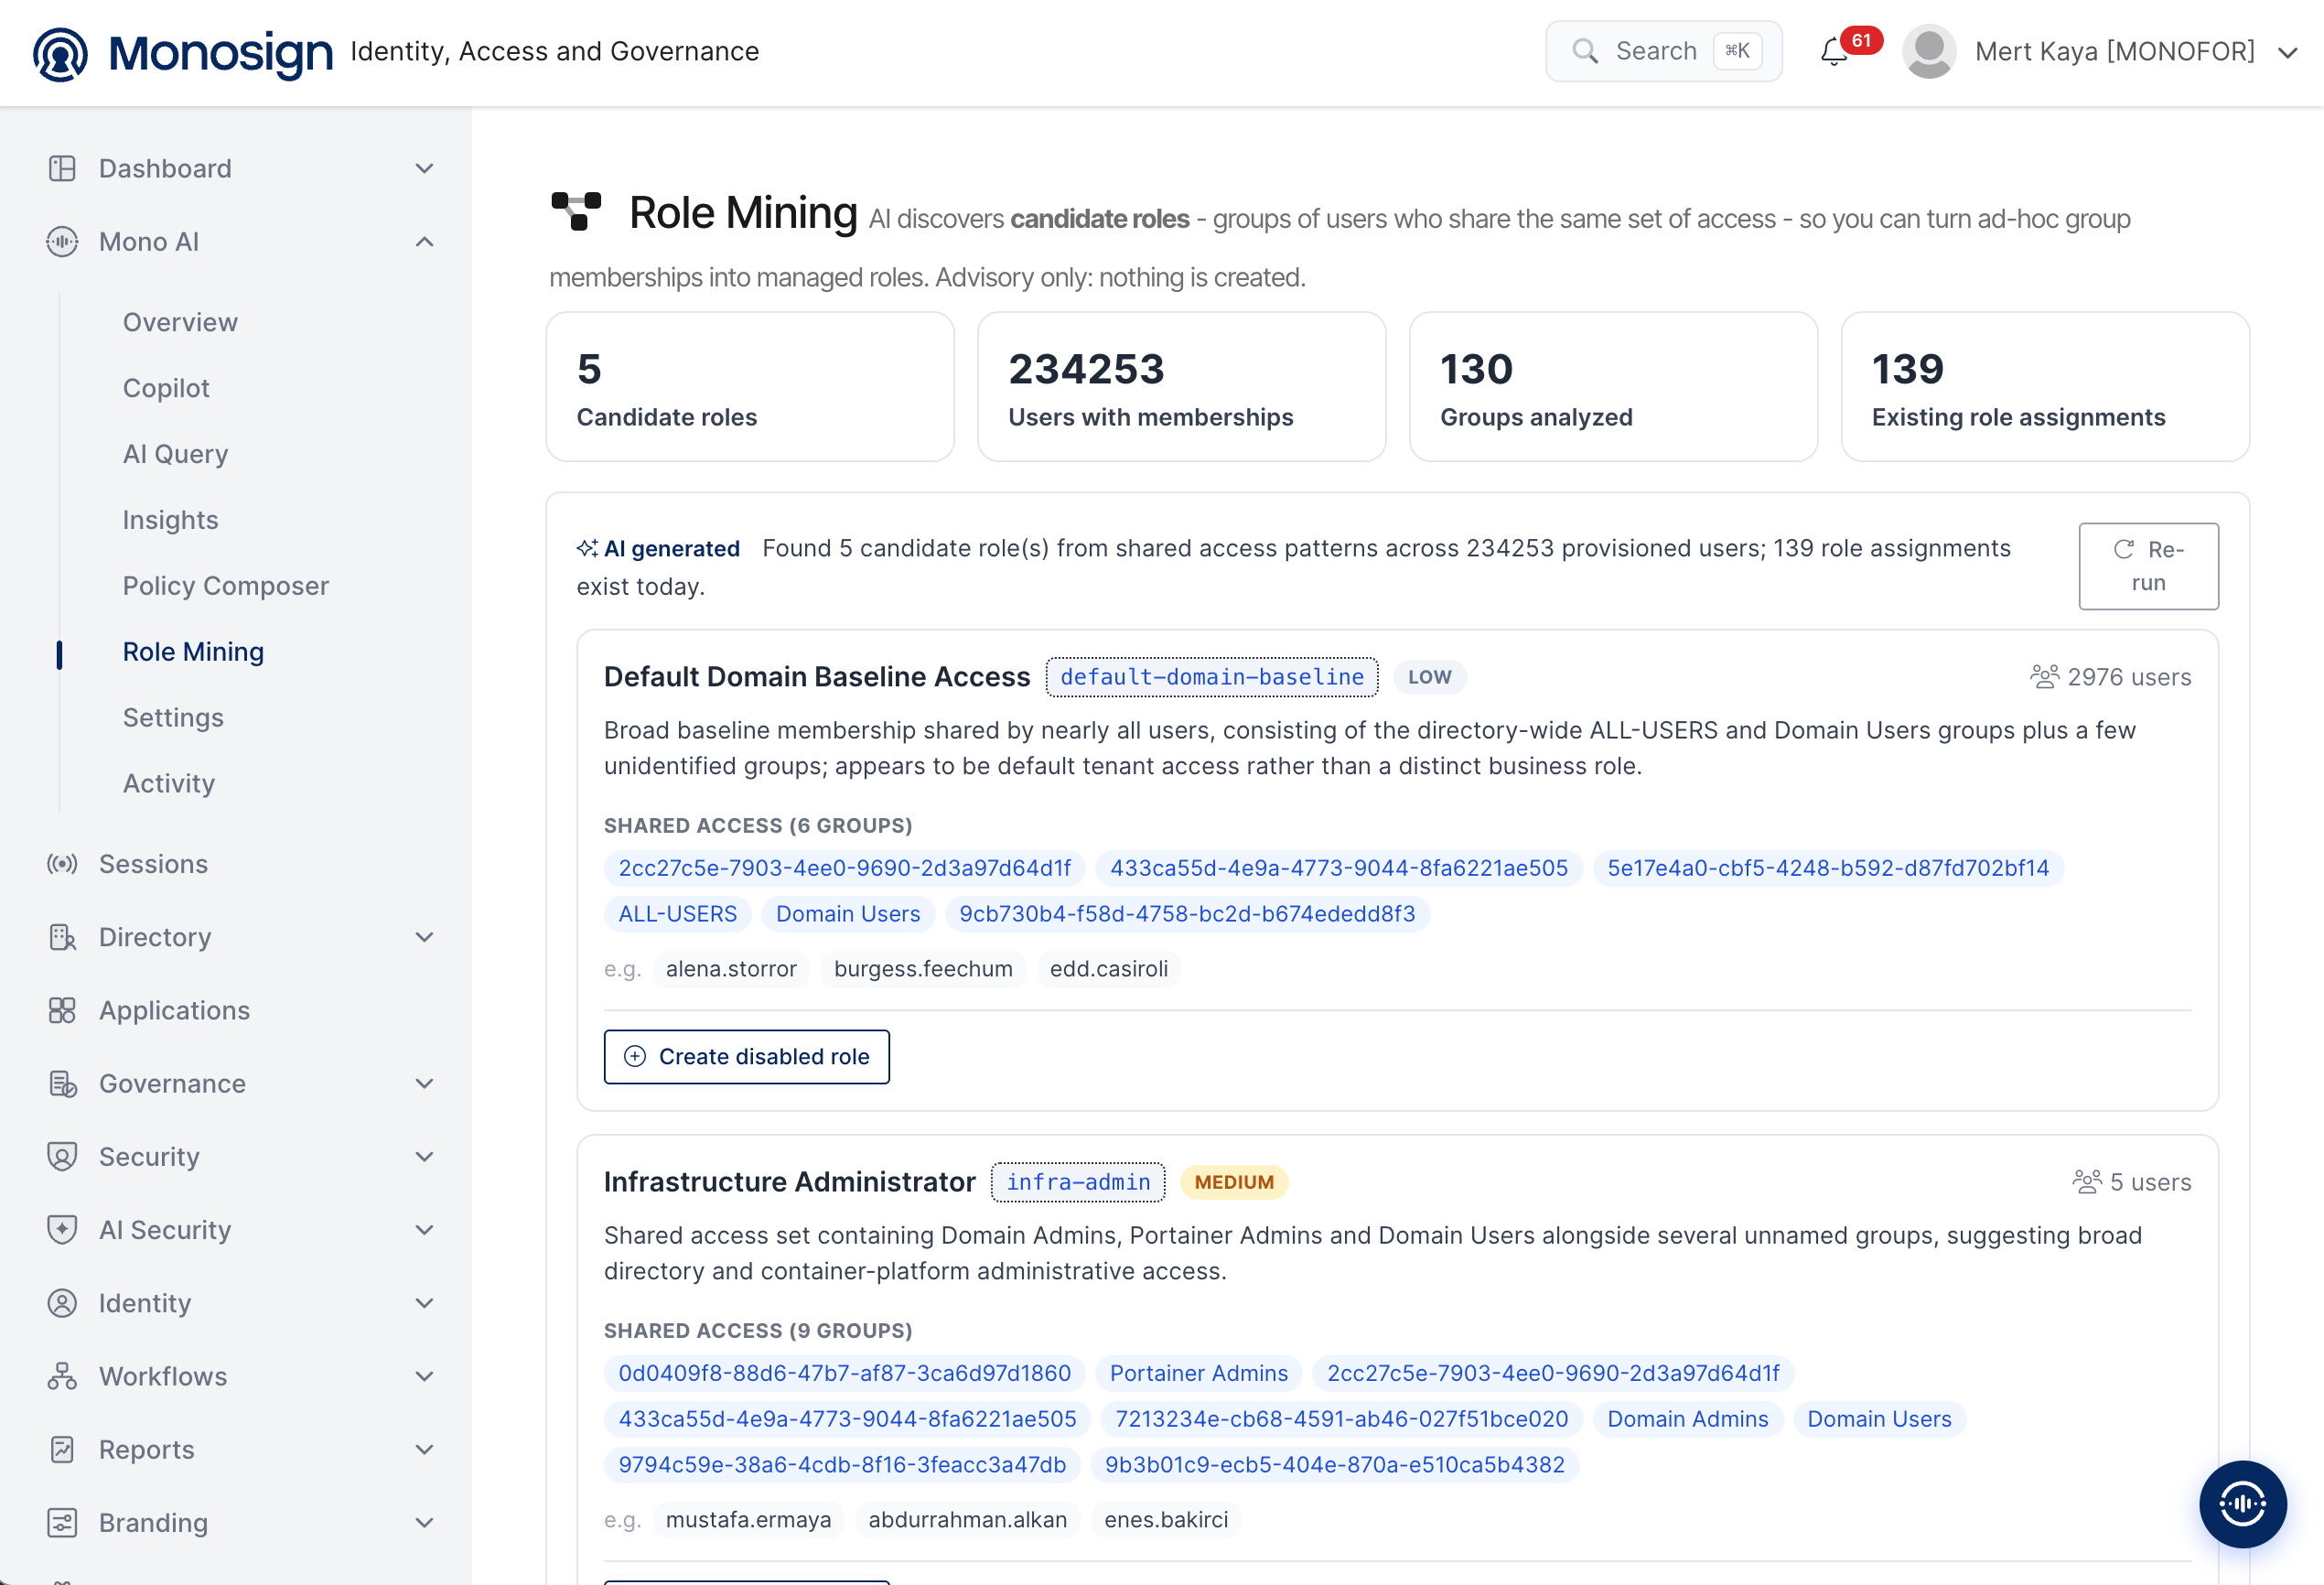This screenshot has height=1585, width=2324.
Task: Expand the Dashboard menu chevron
Action: 424,168
